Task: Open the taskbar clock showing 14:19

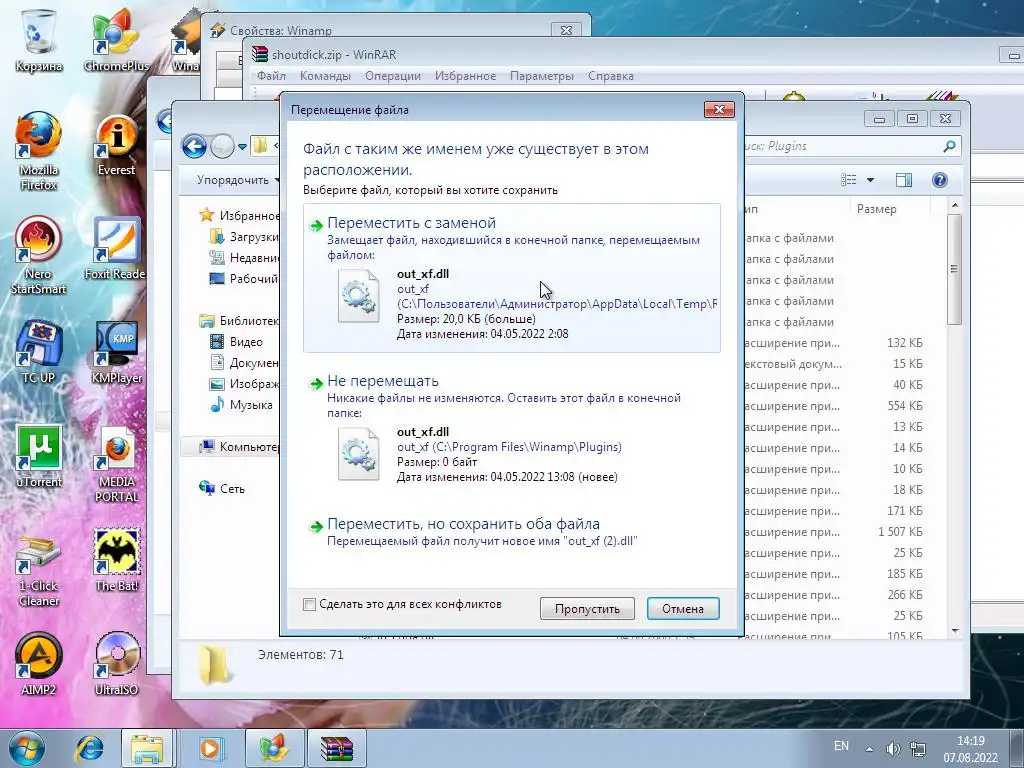Action: [x=970, y=749]
